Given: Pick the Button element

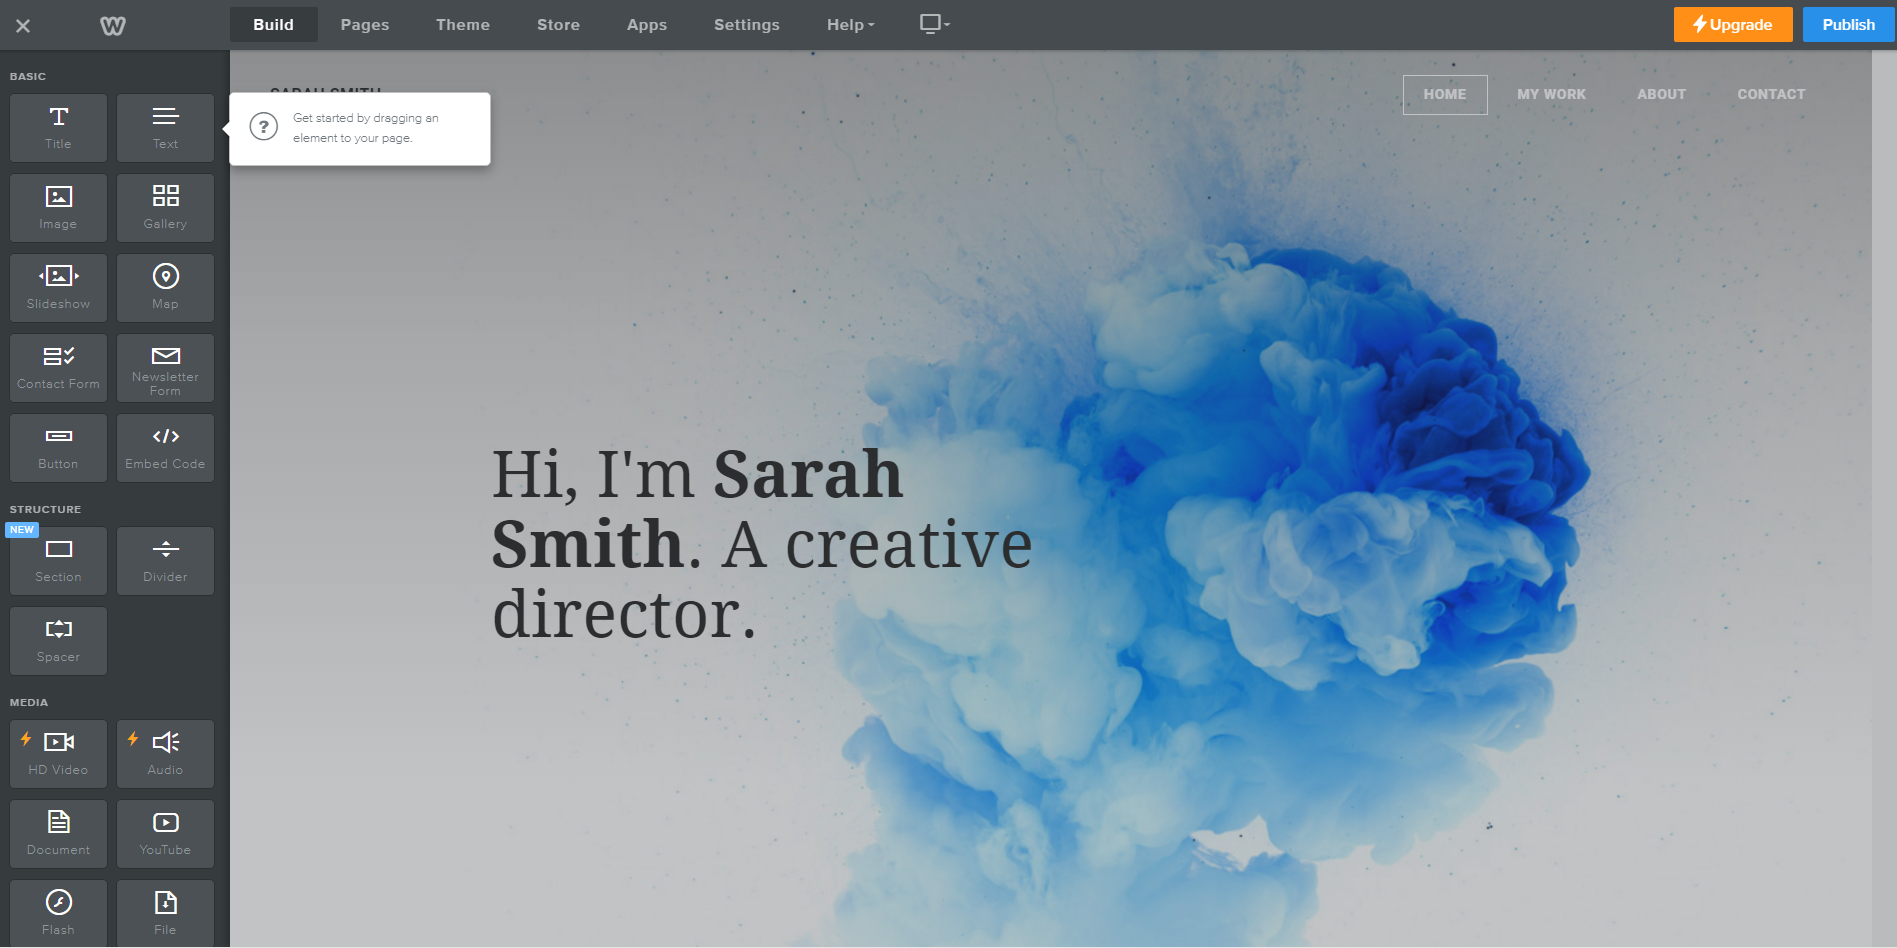Looking at the screenshot, I should click(x=58, y=448).
